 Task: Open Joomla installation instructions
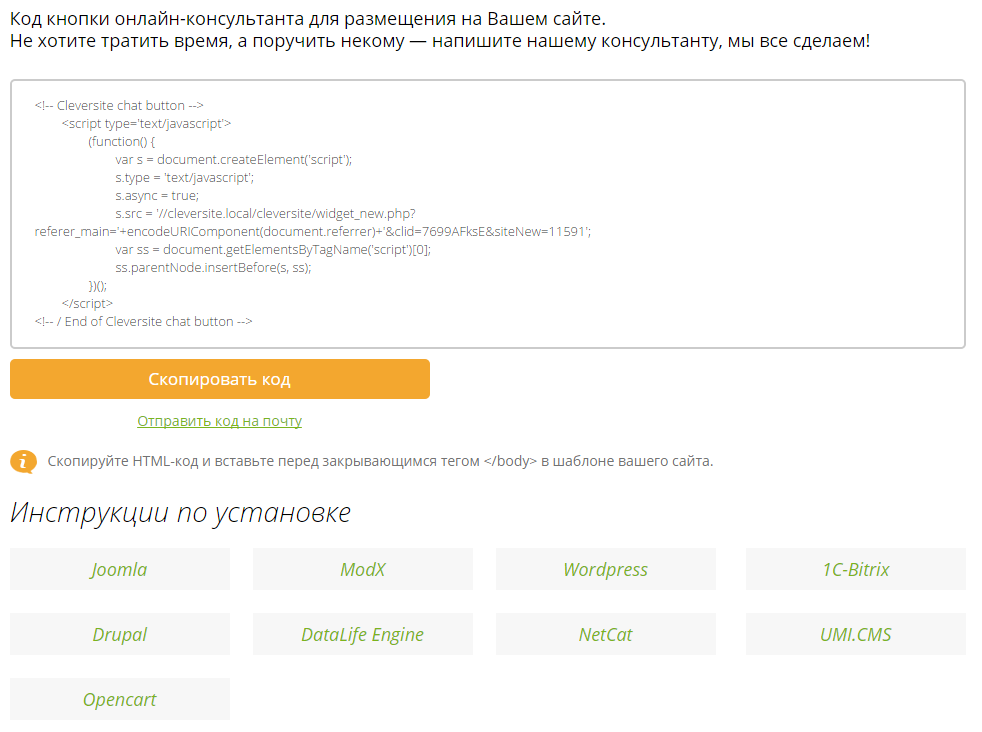[119, 570]
